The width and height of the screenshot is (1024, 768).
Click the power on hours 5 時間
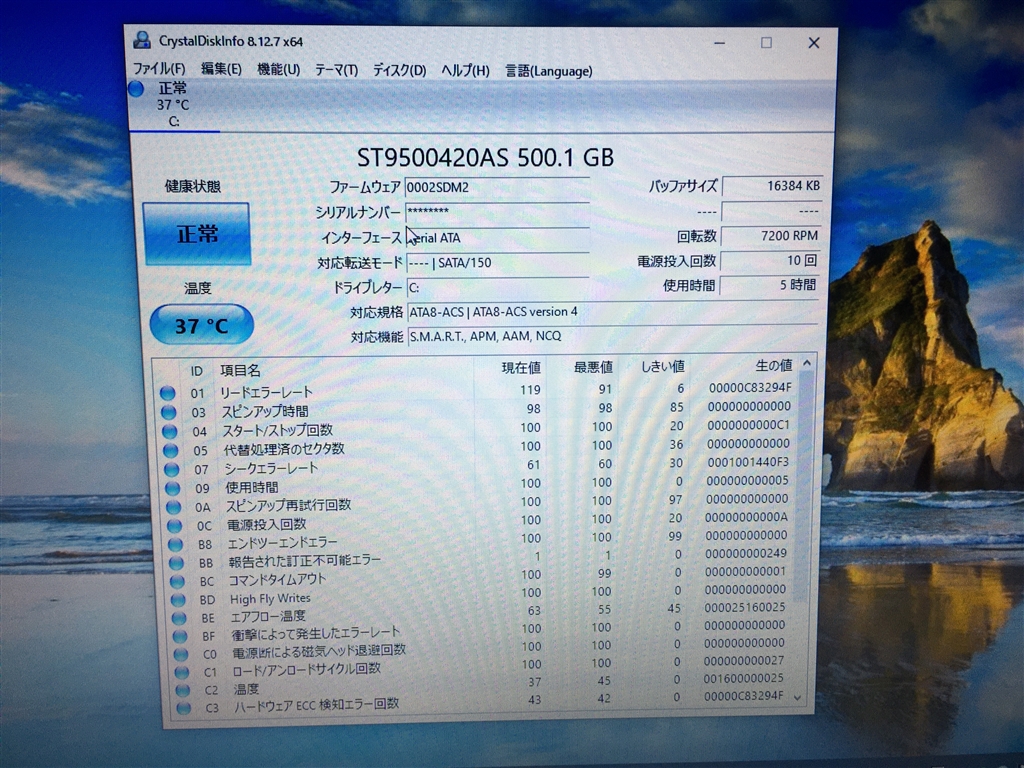[769, 285]
